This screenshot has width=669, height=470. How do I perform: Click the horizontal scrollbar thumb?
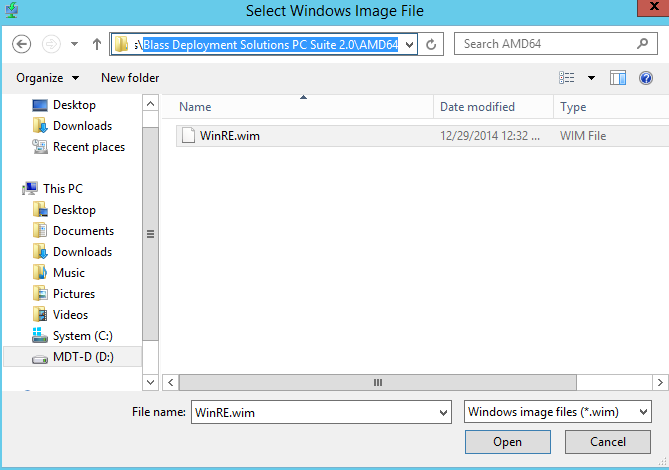coord(378,383)
